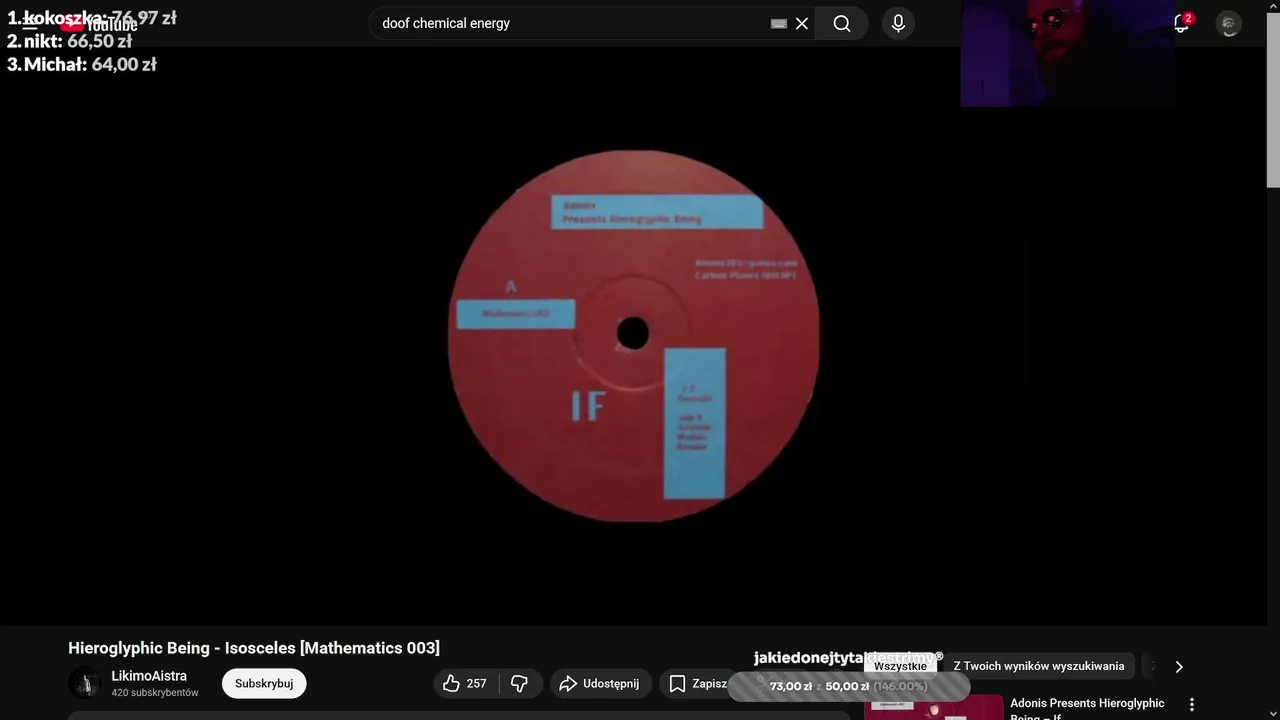Open LikimoAistra channel avatar

coord(85,683)
